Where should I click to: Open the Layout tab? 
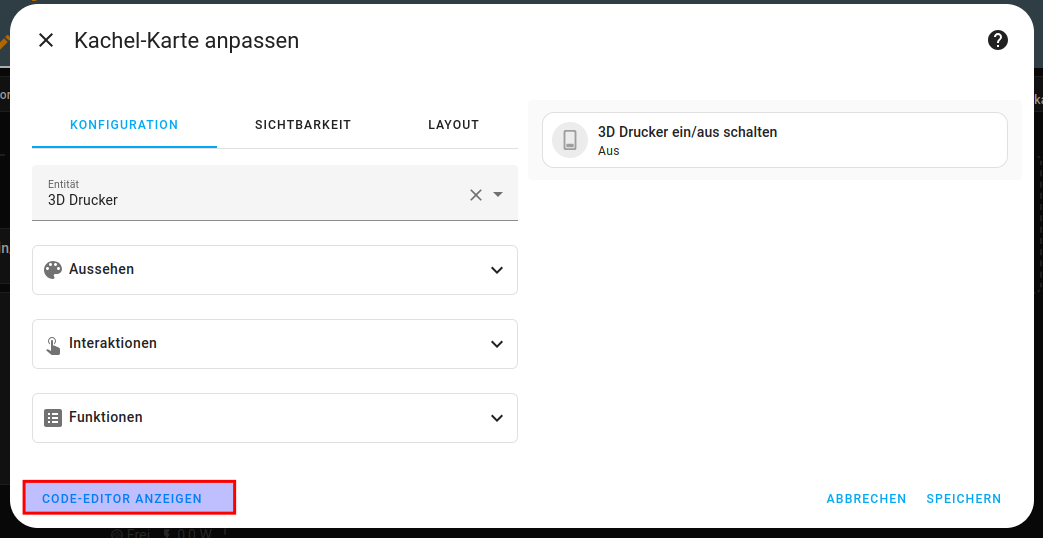point(453,125)
